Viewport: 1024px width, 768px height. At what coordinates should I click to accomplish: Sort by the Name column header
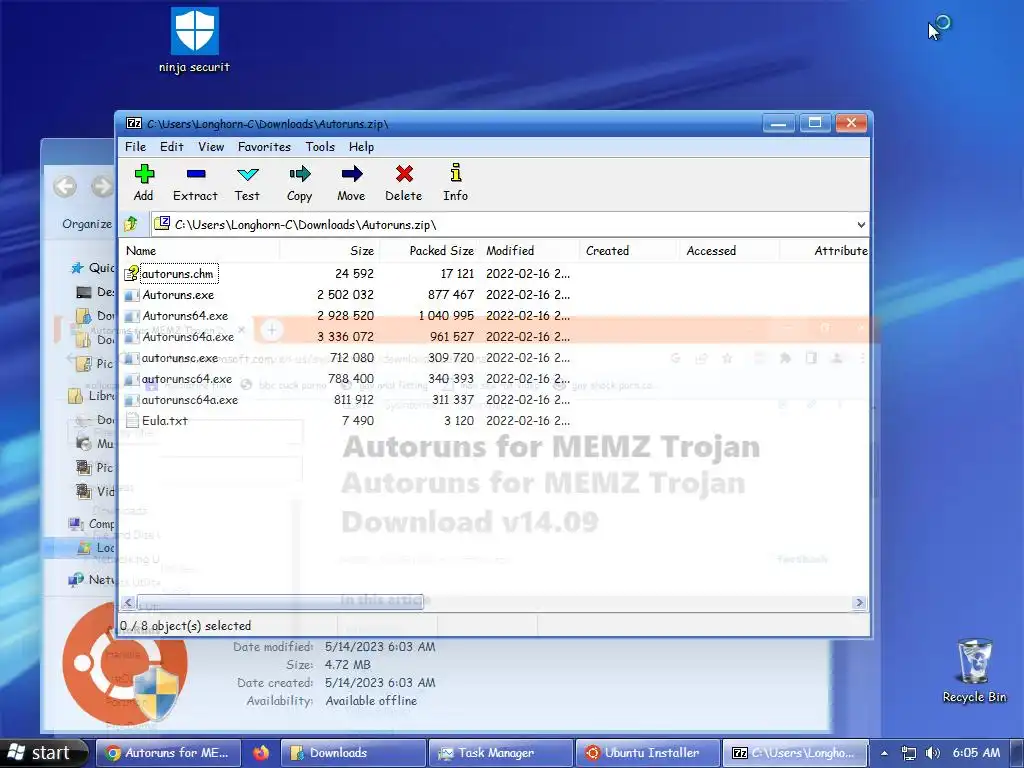199,251
